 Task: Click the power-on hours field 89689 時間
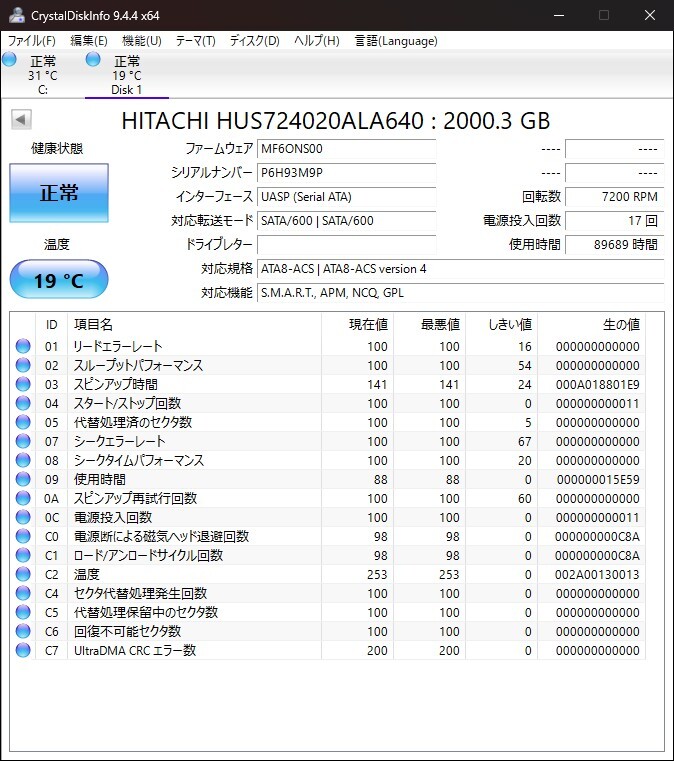(x=614, y=245)
